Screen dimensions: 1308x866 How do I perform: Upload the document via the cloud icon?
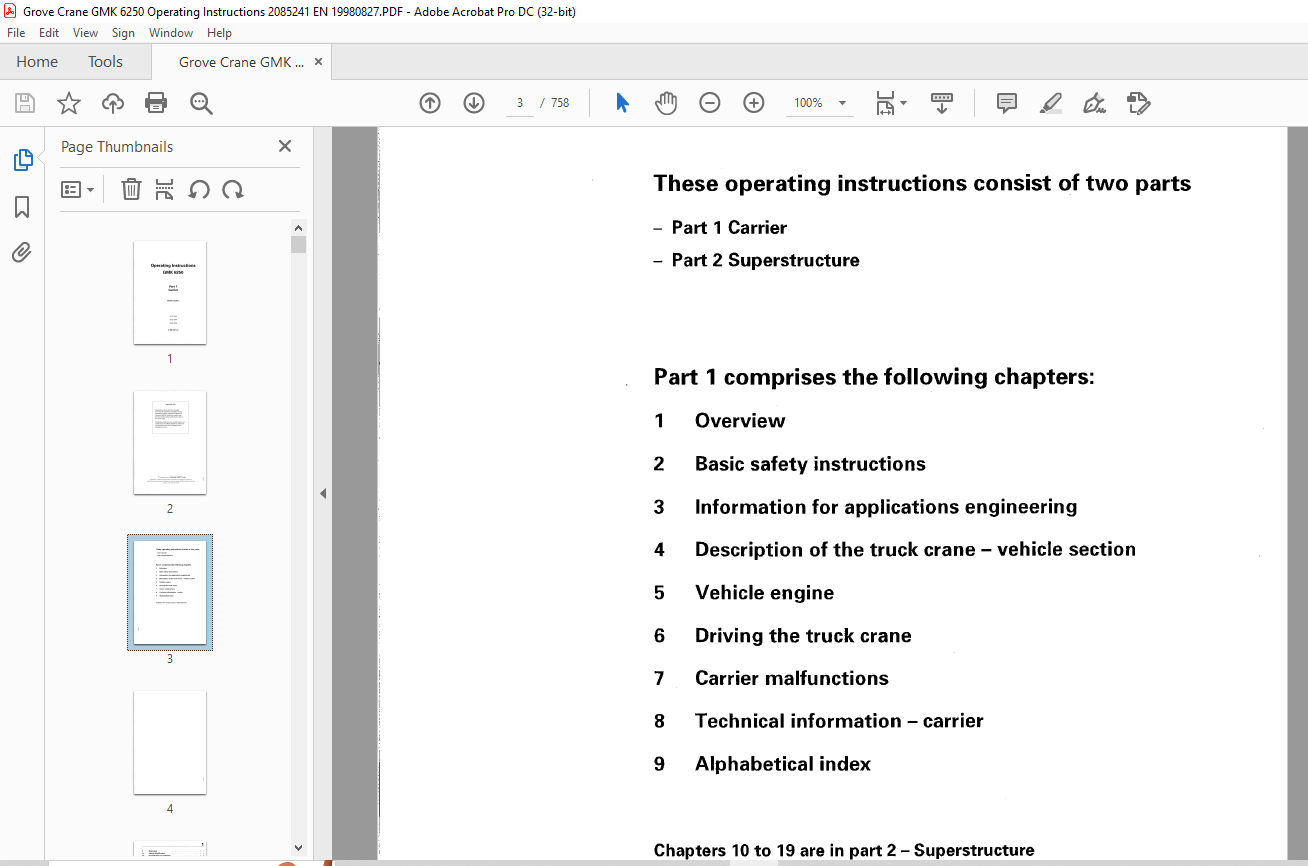(113, 103)
